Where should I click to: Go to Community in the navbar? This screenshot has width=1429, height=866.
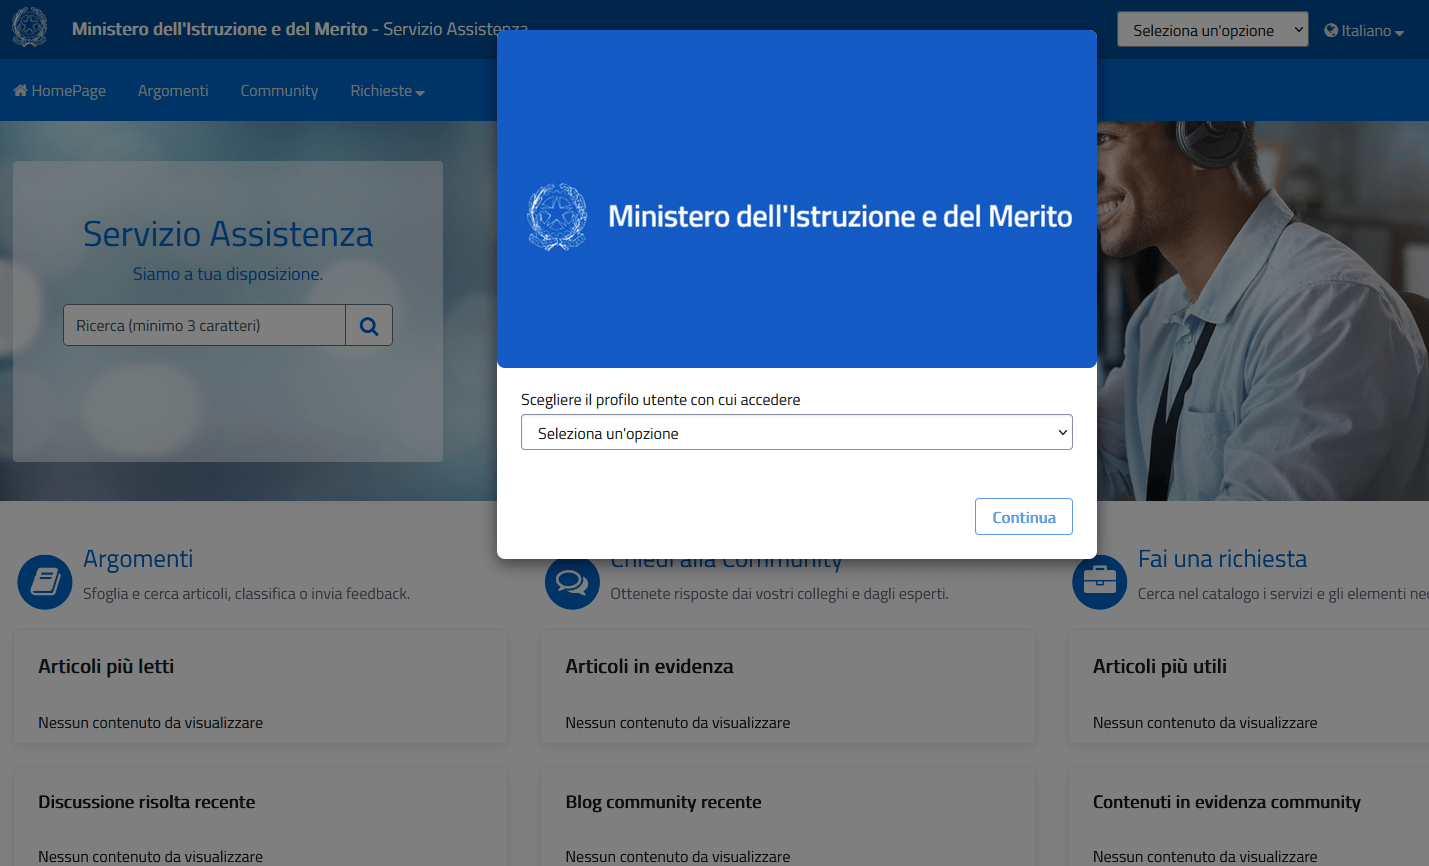tap(279, 91)
